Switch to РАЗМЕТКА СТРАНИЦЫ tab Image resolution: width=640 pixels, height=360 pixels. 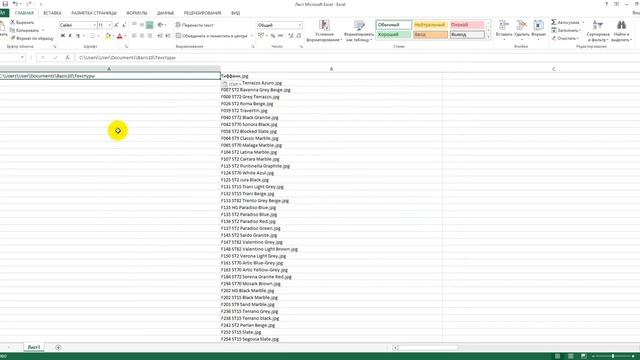(x=94, y=13)
